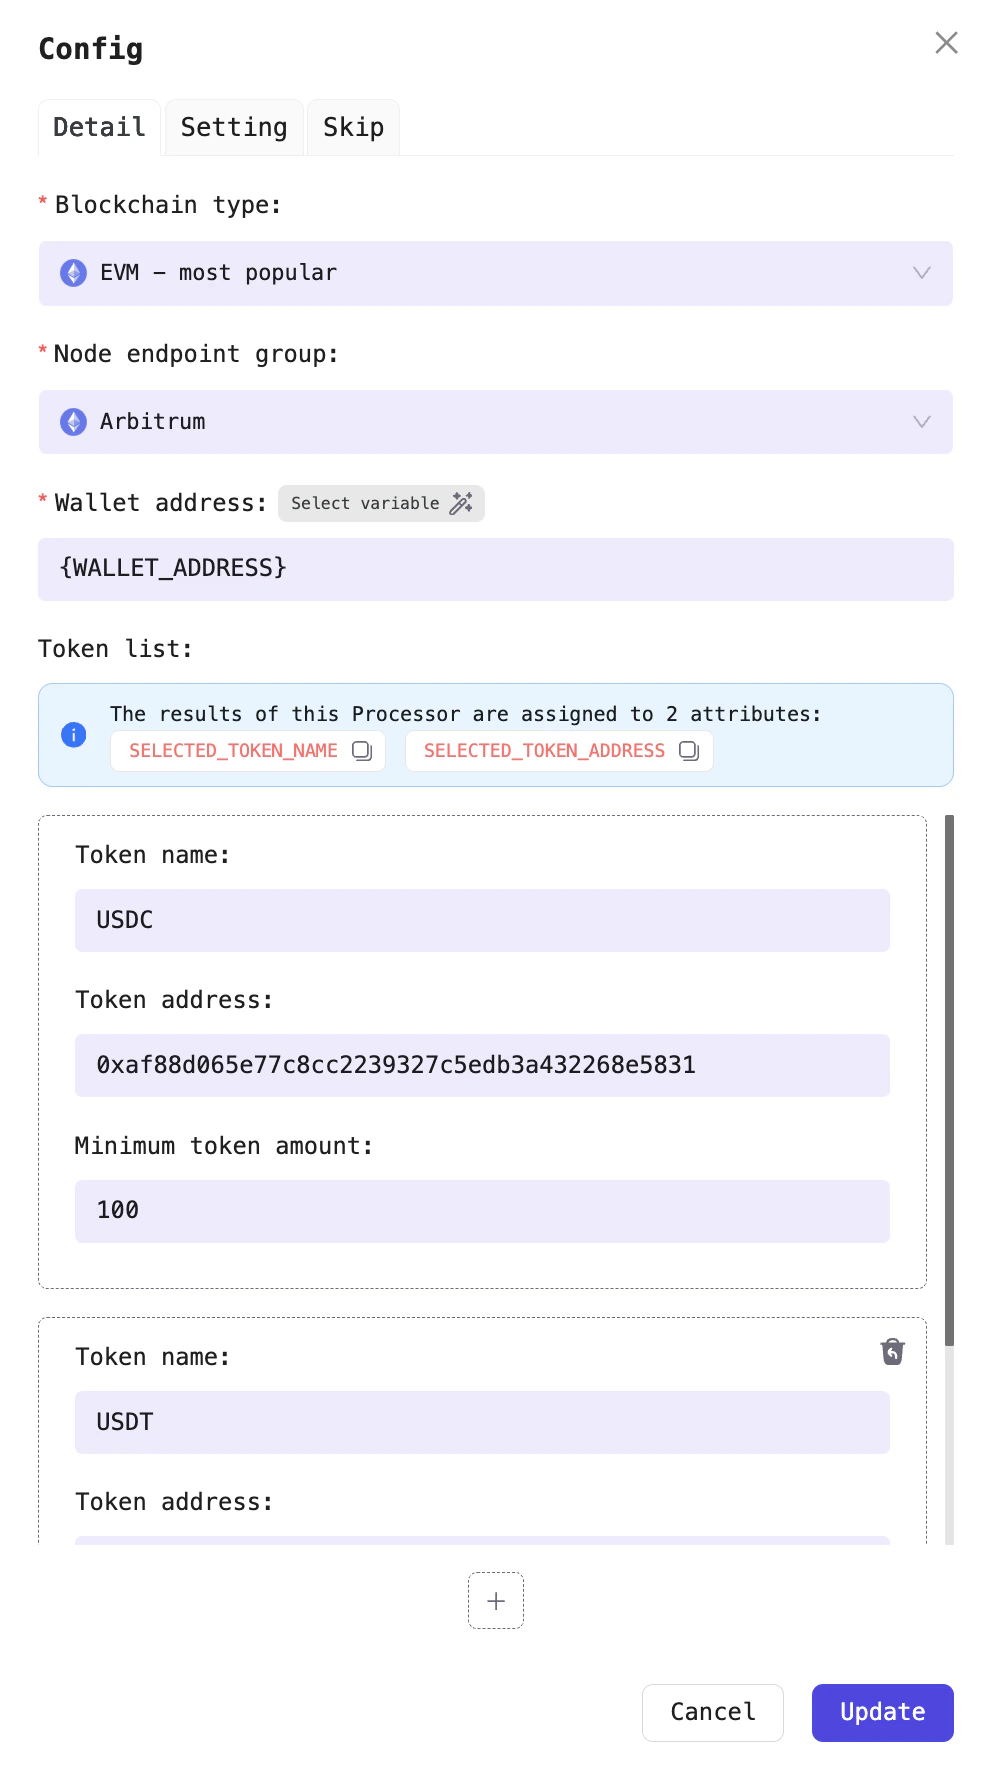
Task: Close the Config dialog
Action: coord(945,43)
